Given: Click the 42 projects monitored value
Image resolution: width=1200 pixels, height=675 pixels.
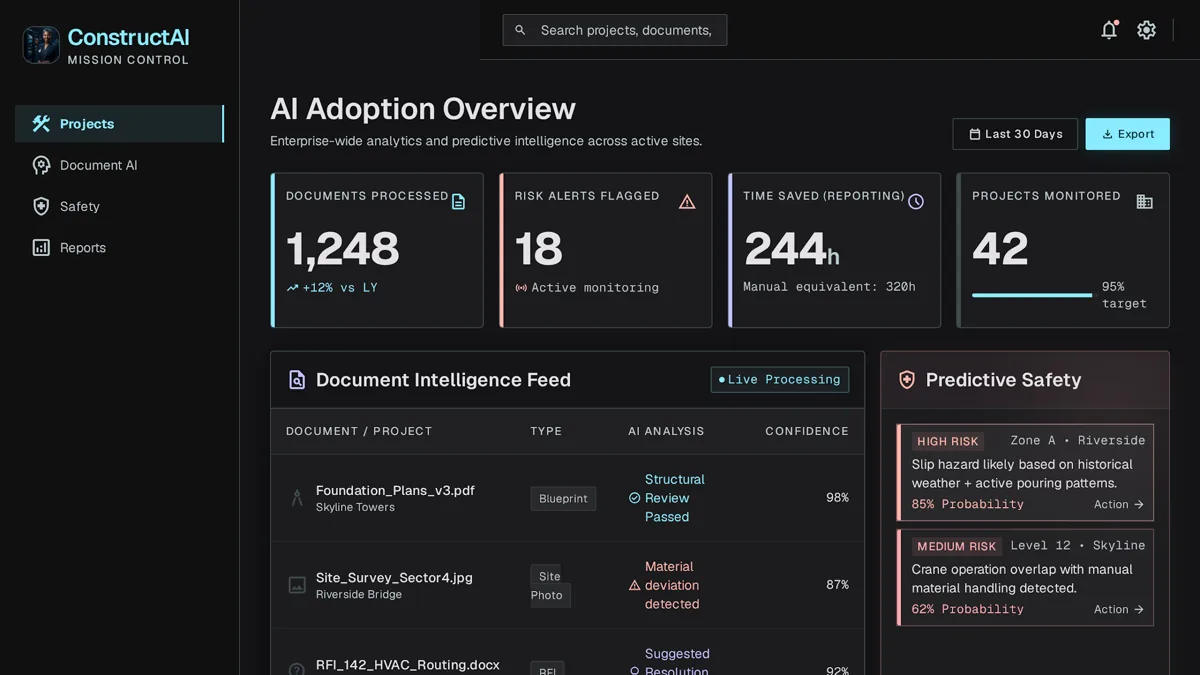Looking at the screenshot, I should (1000, 249).
